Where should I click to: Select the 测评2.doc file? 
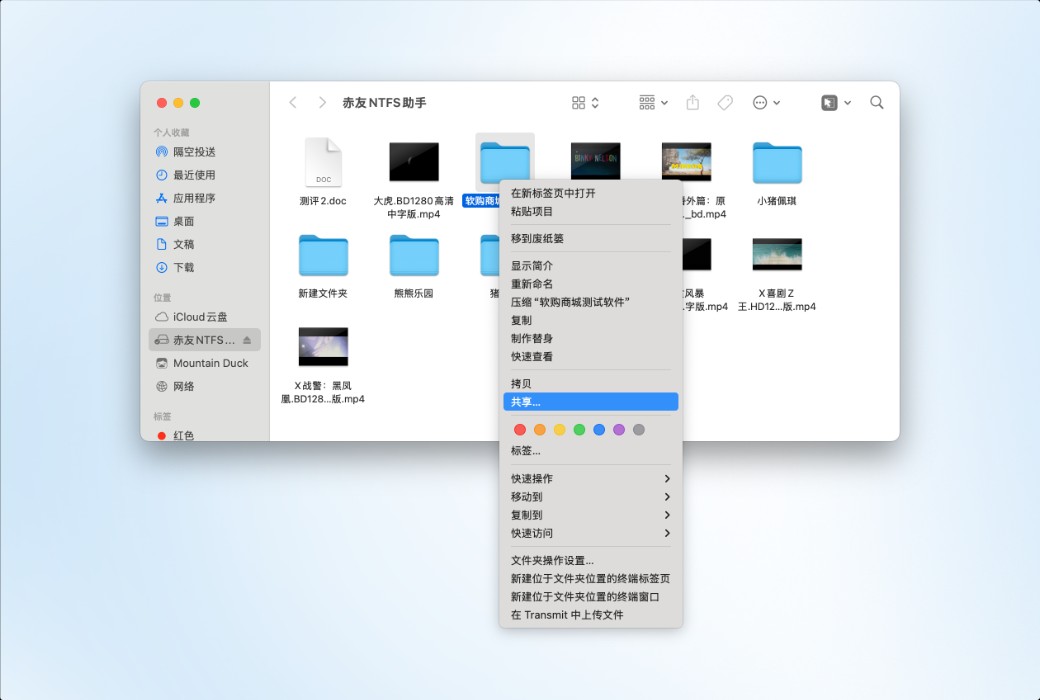point(323,162)
